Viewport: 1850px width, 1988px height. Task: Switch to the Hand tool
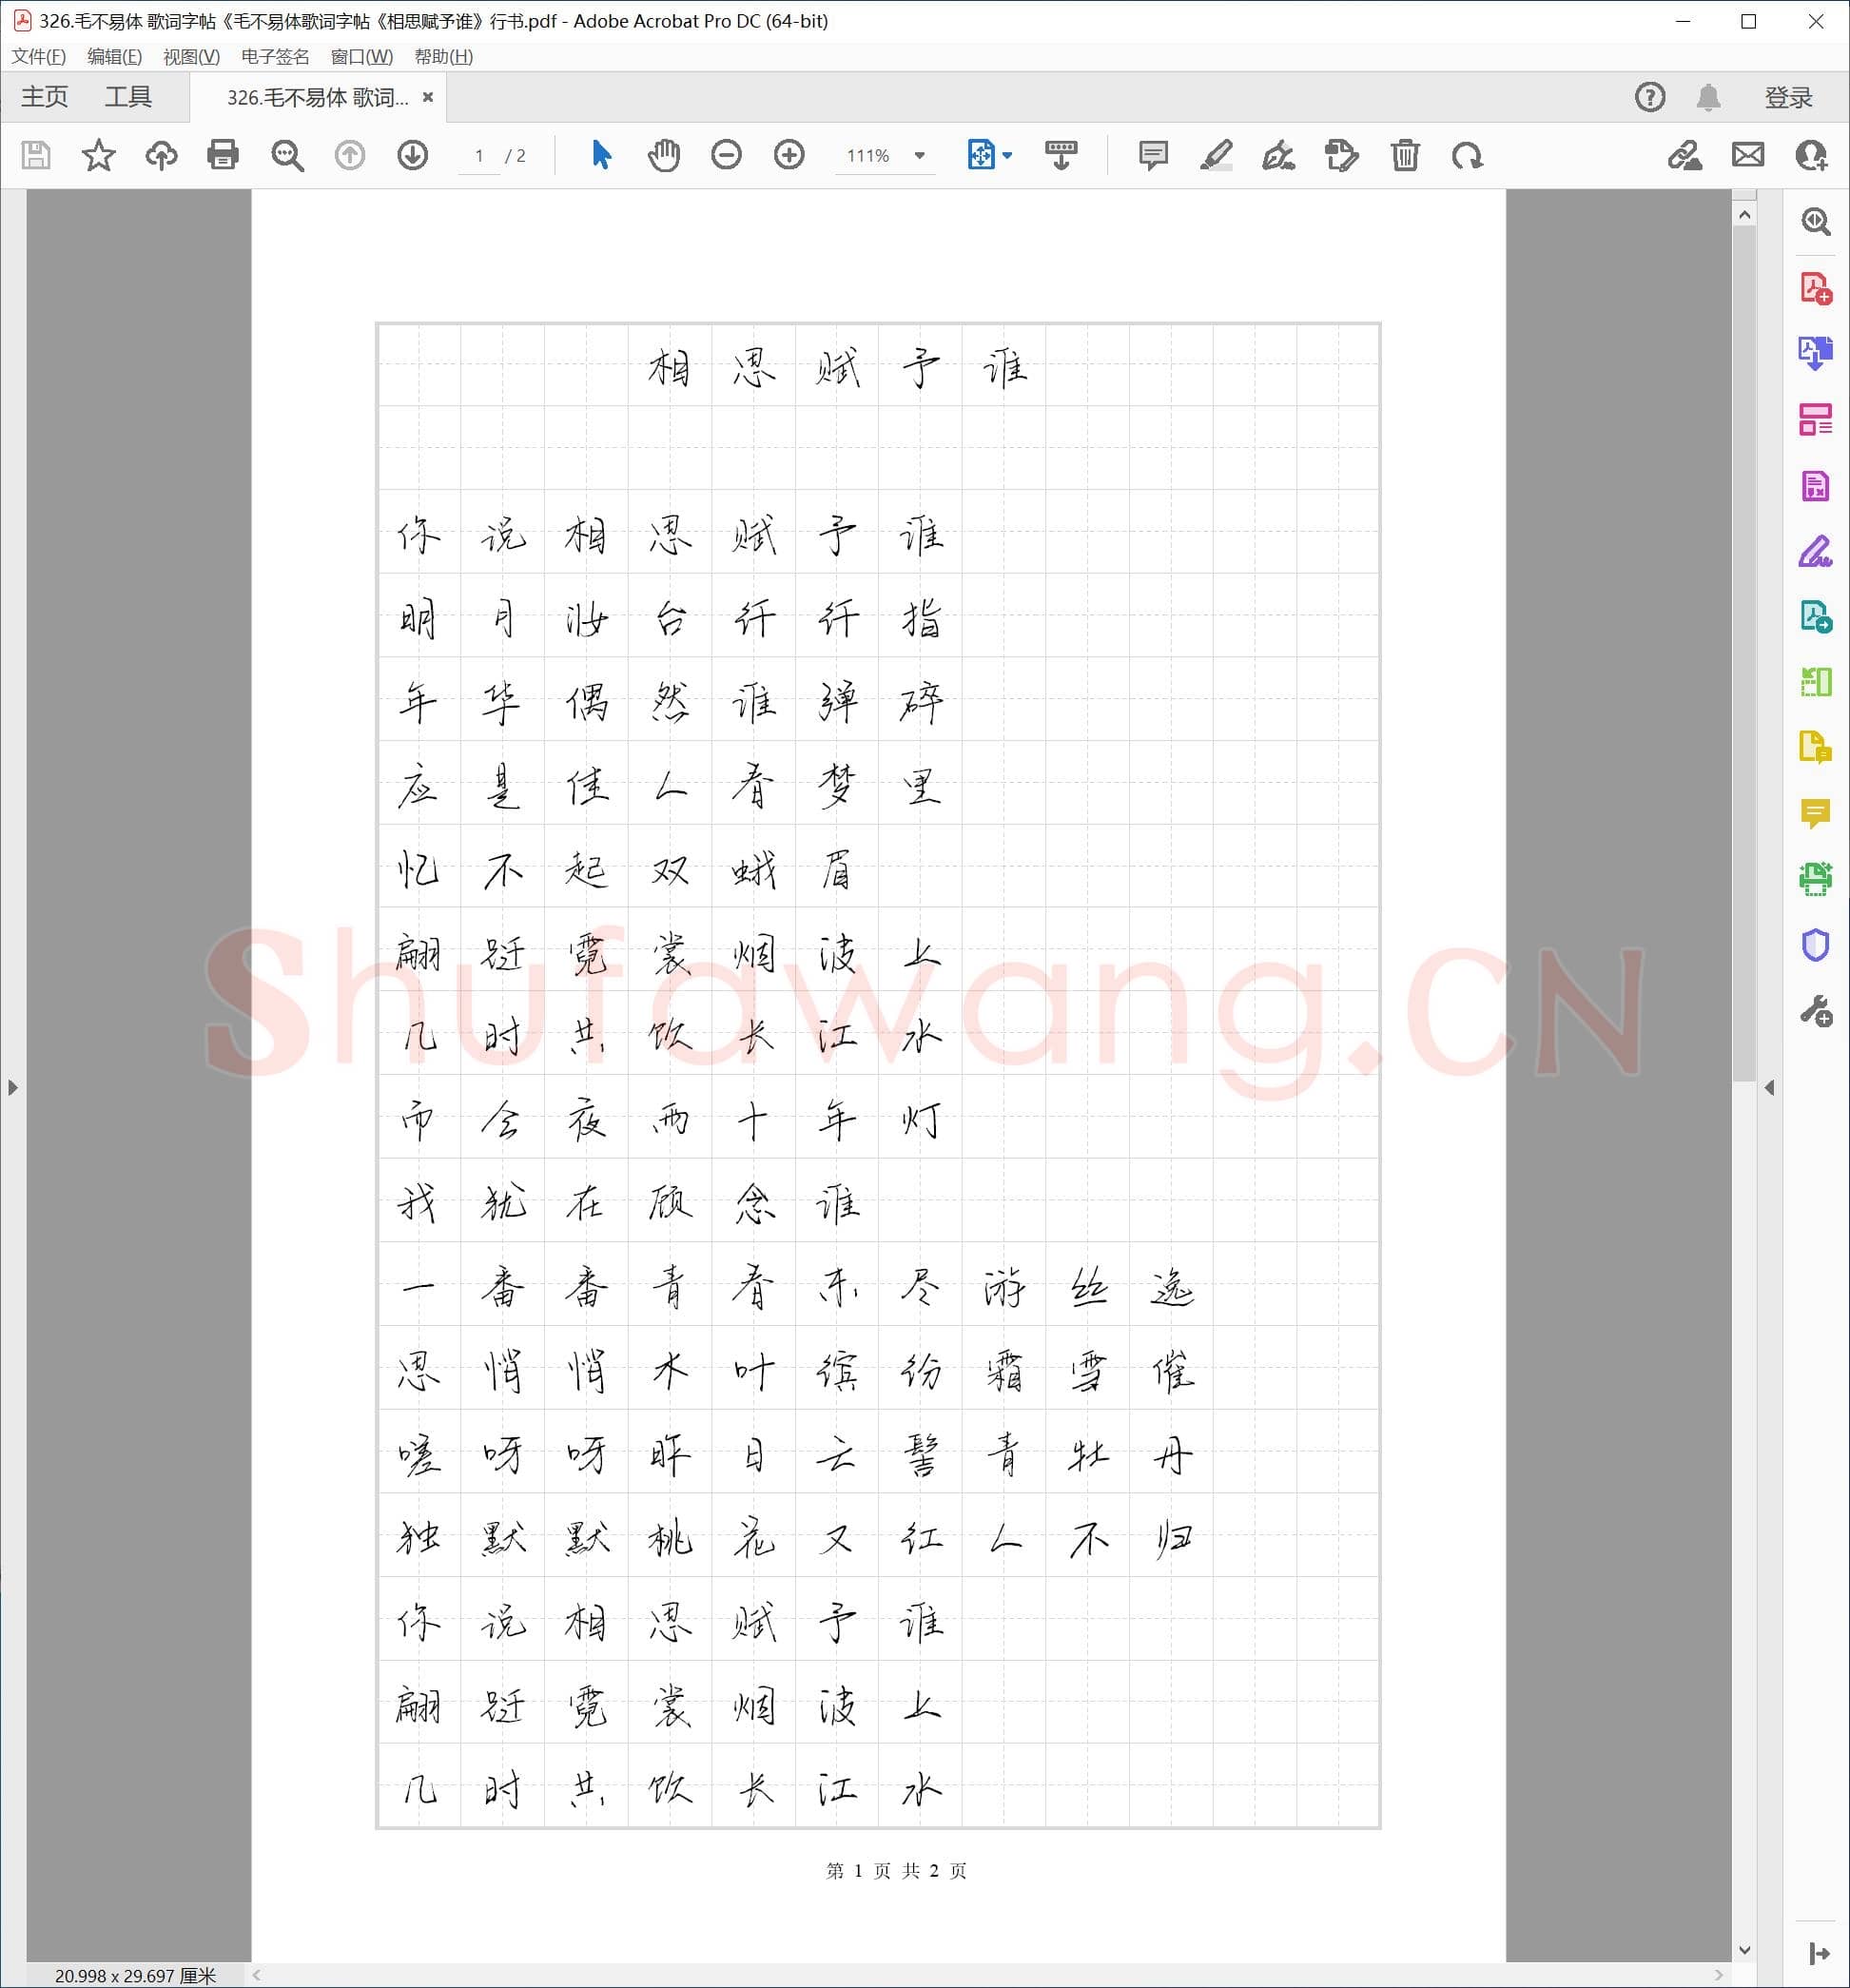(x=663, y=155)
